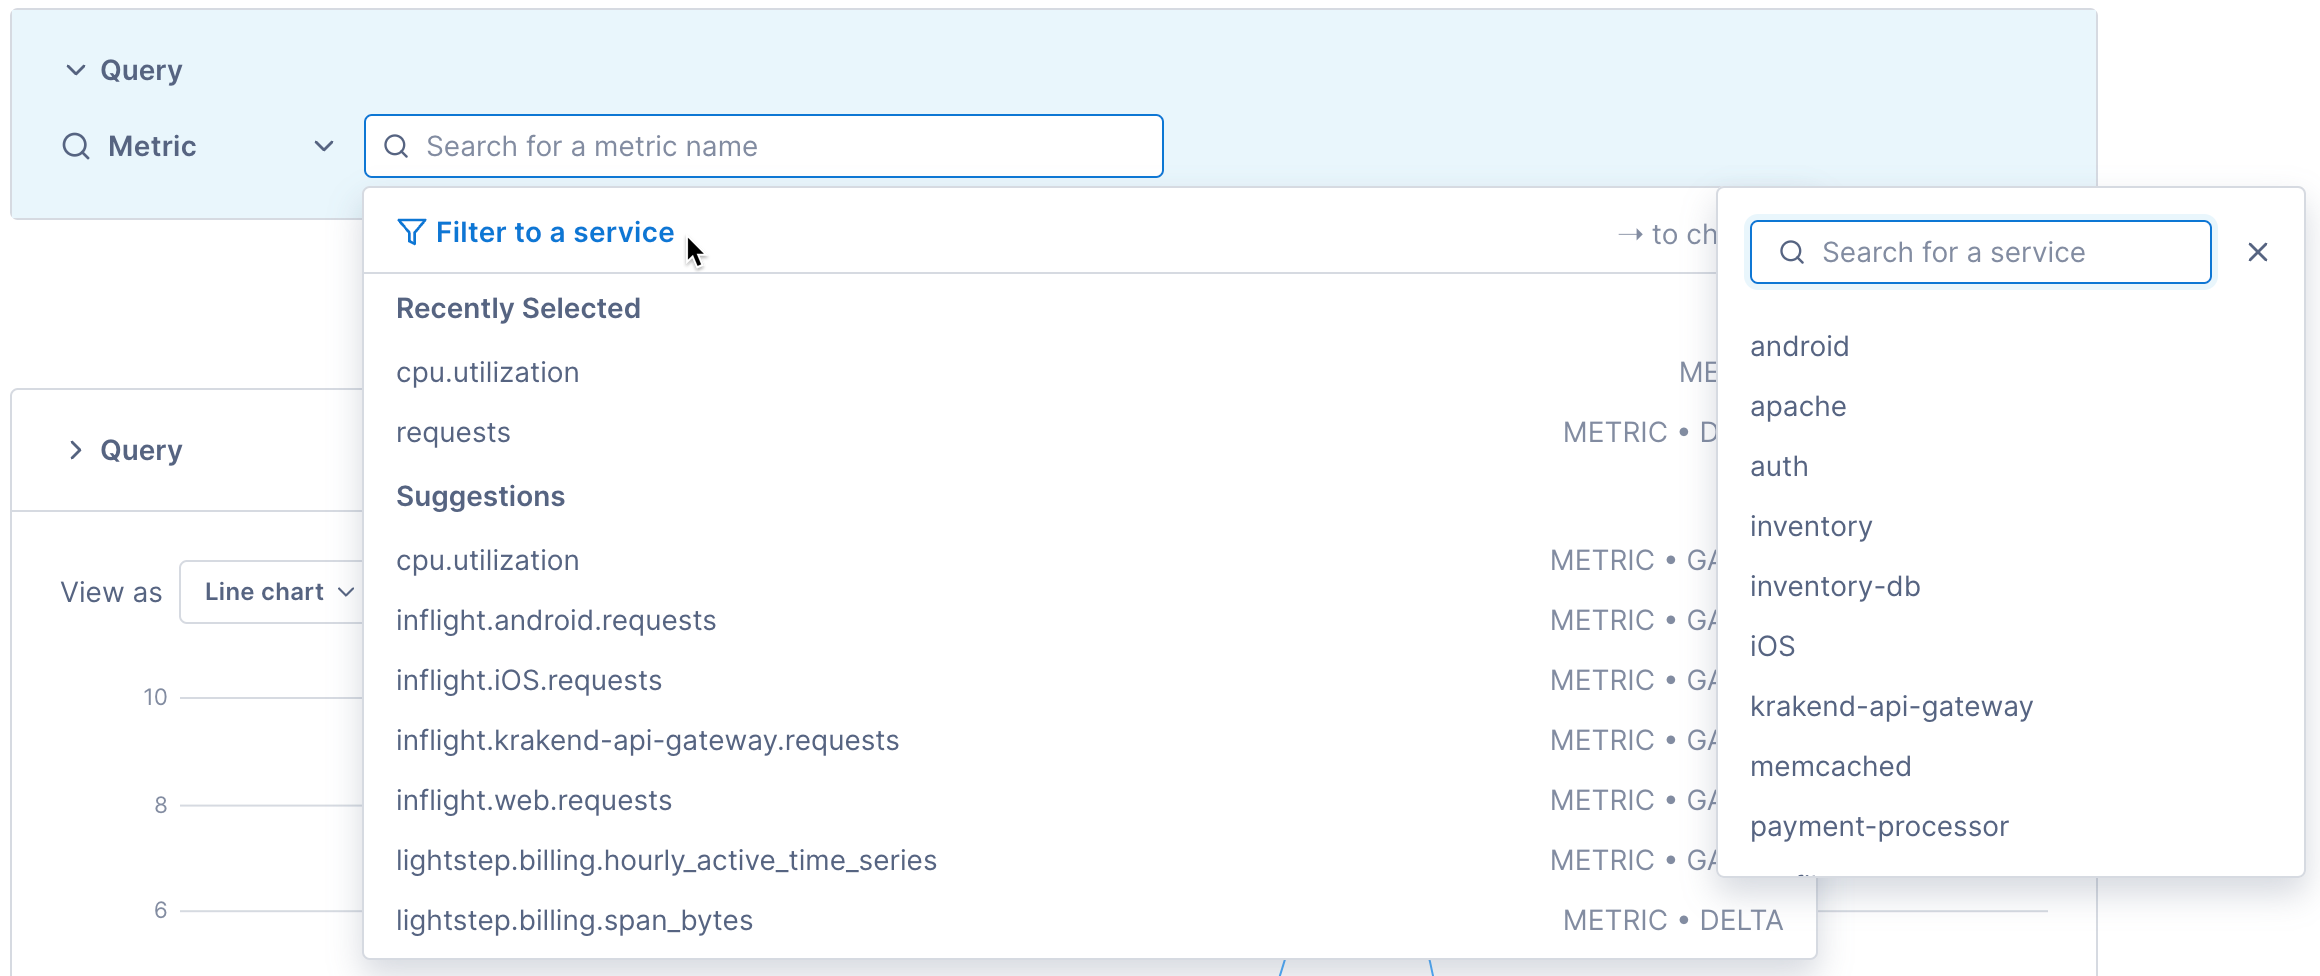
Task: Select inventory-db from the service panel
Action: (1836, 586)
